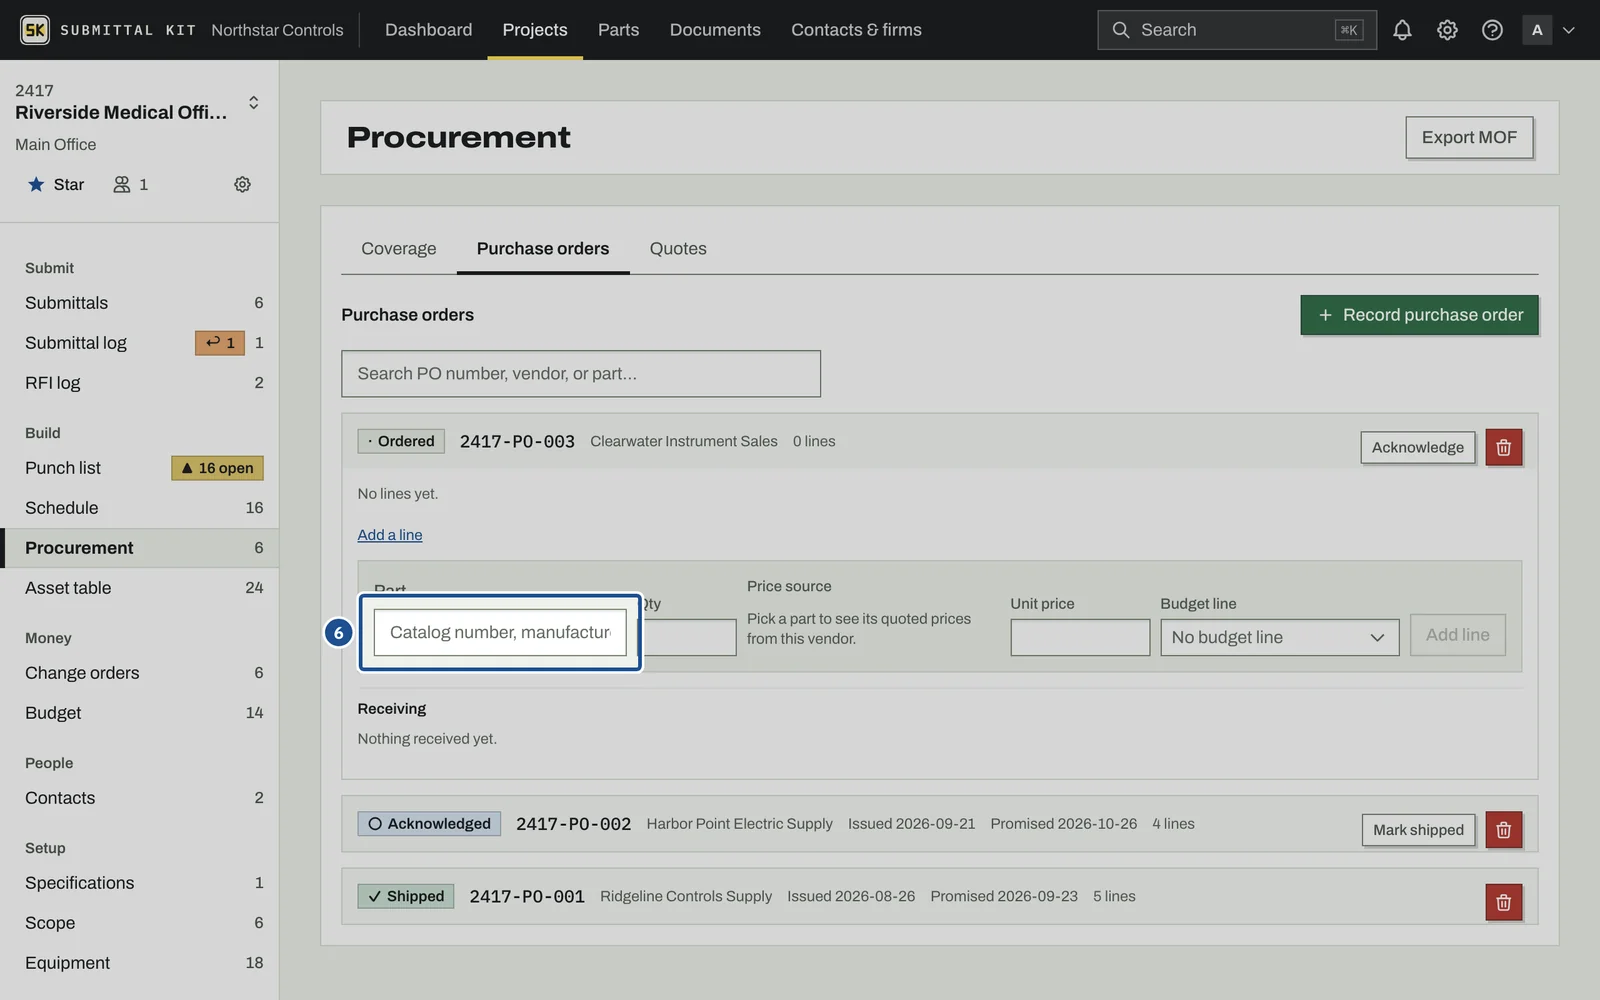
Task: Click the Qty input field
Action: (x=688, y=638)
